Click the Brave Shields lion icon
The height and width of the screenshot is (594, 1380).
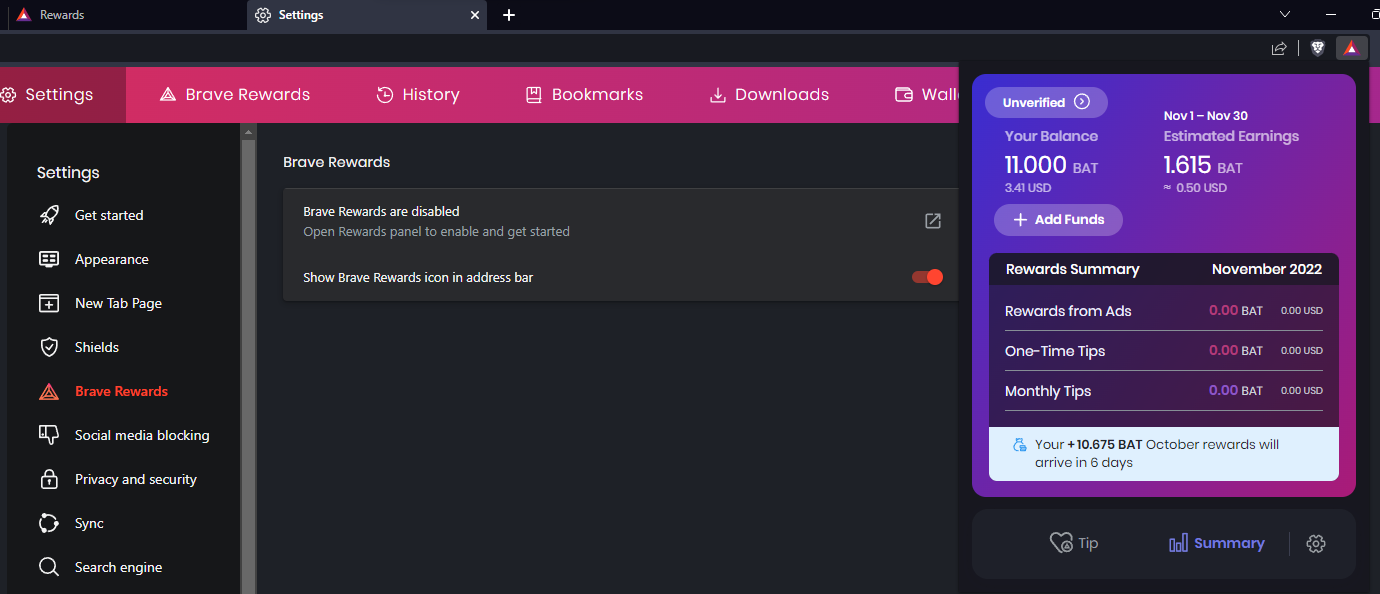pyautogui.click(x=1318, y=48)
